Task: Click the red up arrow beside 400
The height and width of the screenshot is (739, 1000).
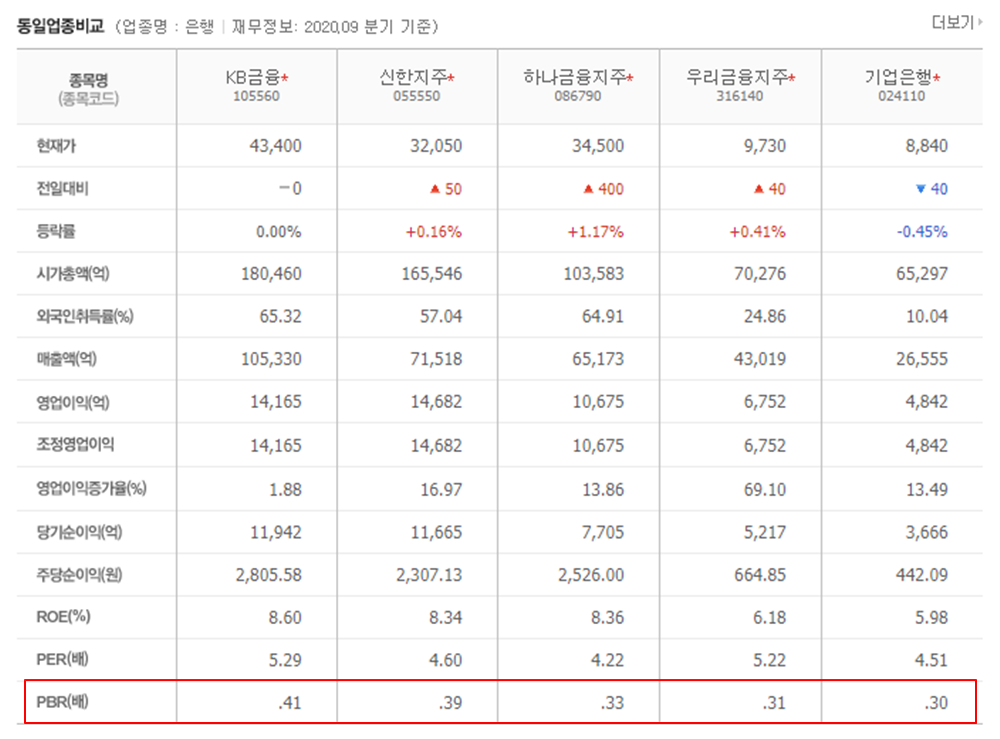Action: (x=589, y=189)
